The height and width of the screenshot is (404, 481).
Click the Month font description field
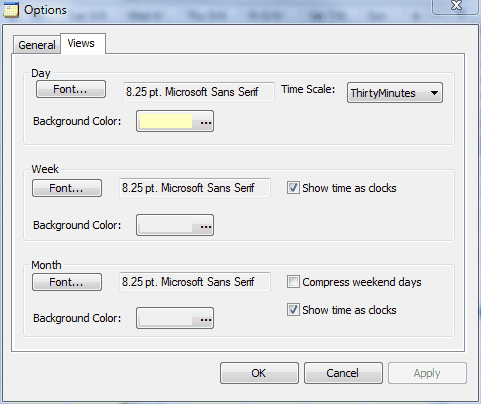[195, 282]
